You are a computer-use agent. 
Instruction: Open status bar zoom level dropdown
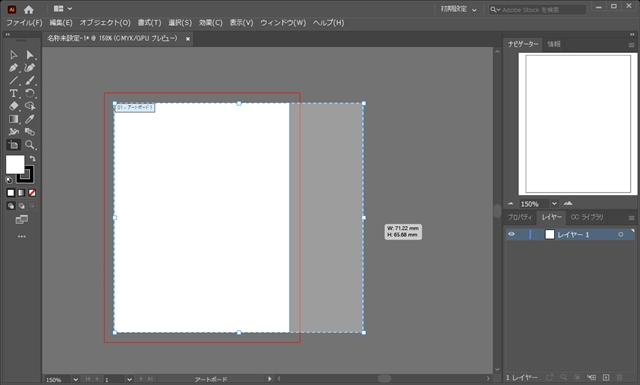point(76,380)
